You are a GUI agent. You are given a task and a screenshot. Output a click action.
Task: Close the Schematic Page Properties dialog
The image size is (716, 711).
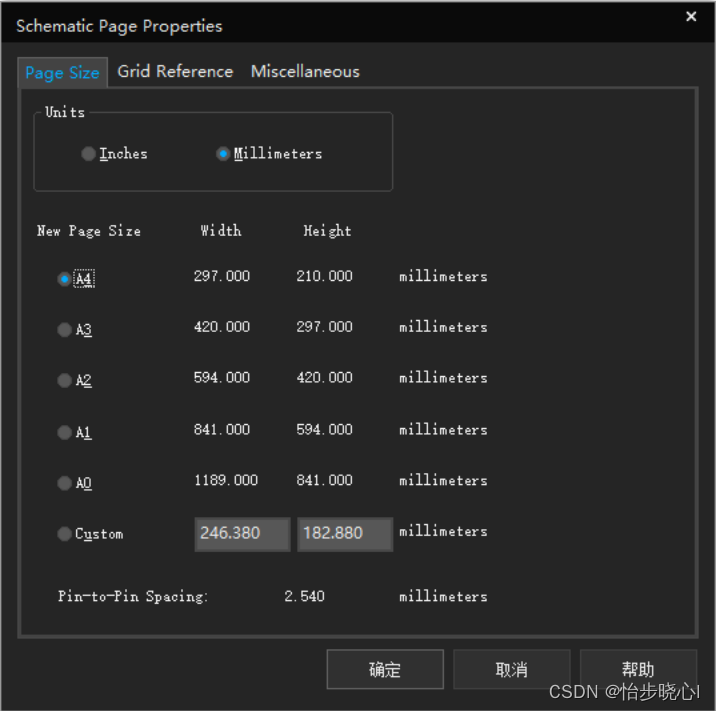(690, 17)
